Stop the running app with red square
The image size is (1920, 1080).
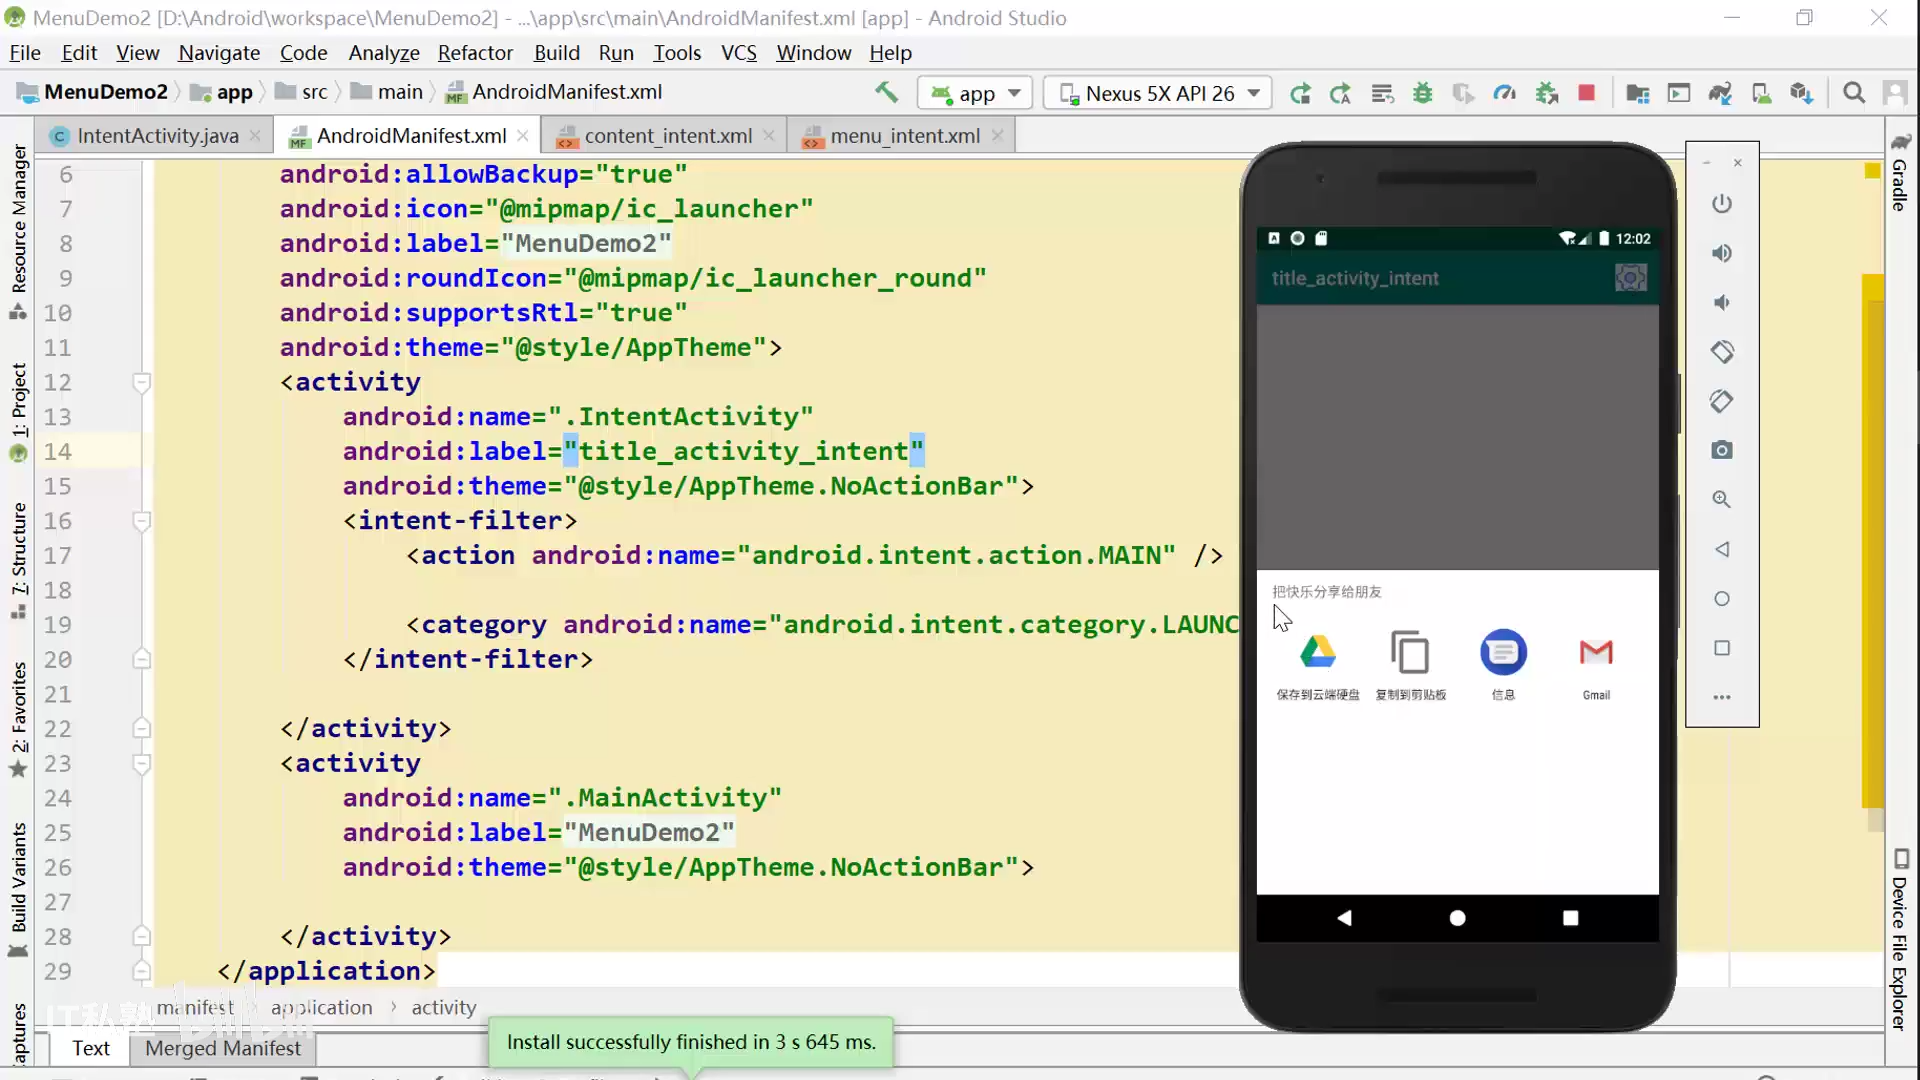click(1586, 93)
